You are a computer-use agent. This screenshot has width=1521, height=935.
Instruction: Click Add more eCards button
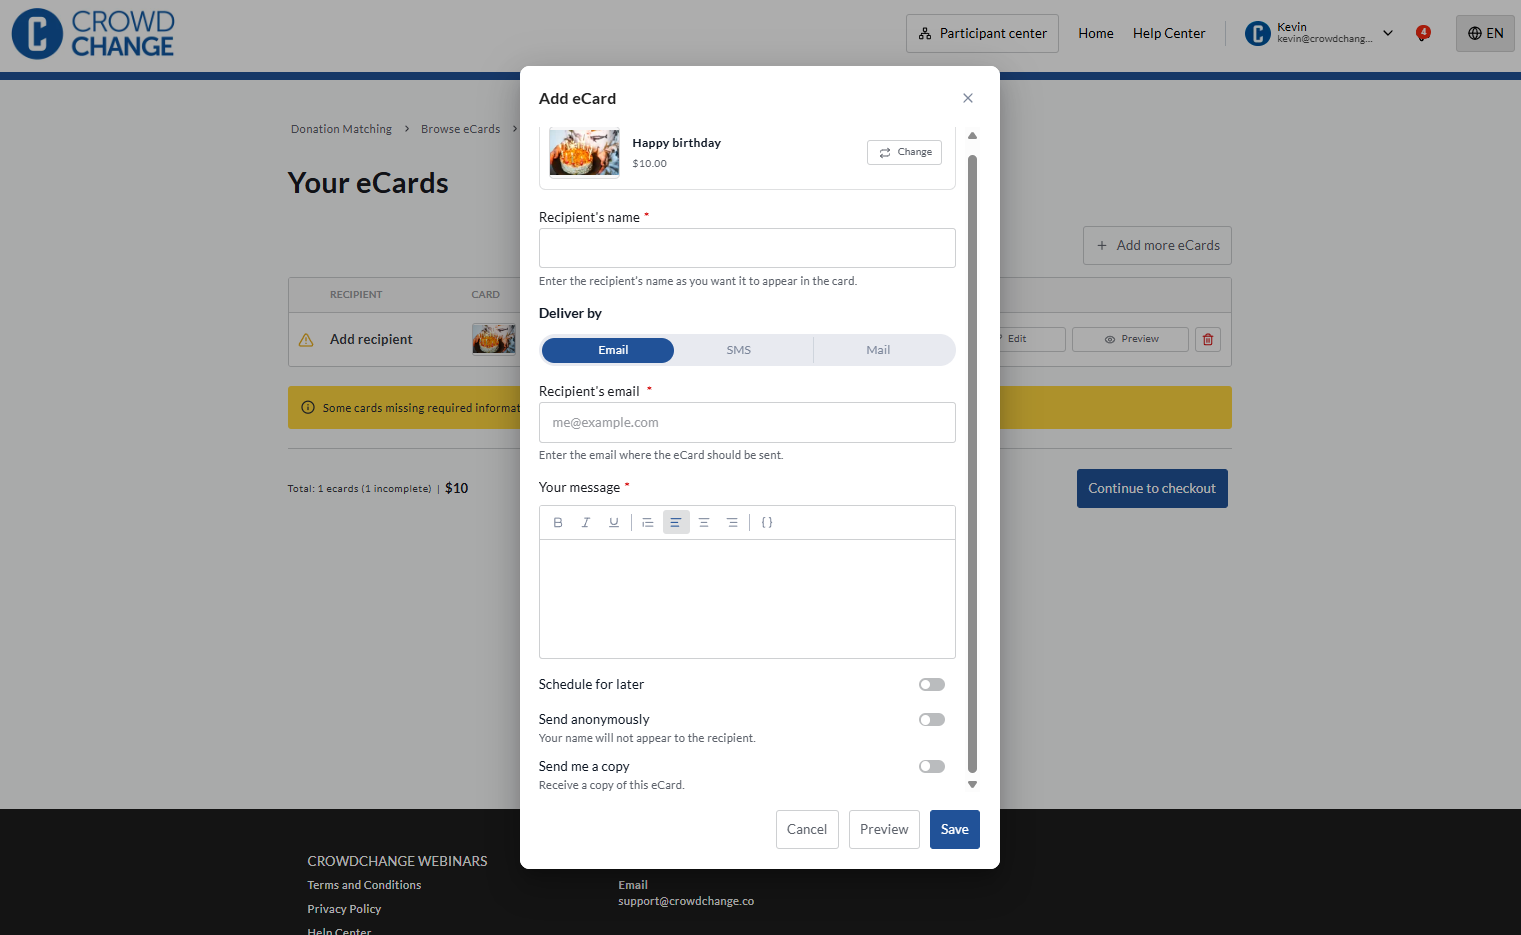[x=1157, y=245]
